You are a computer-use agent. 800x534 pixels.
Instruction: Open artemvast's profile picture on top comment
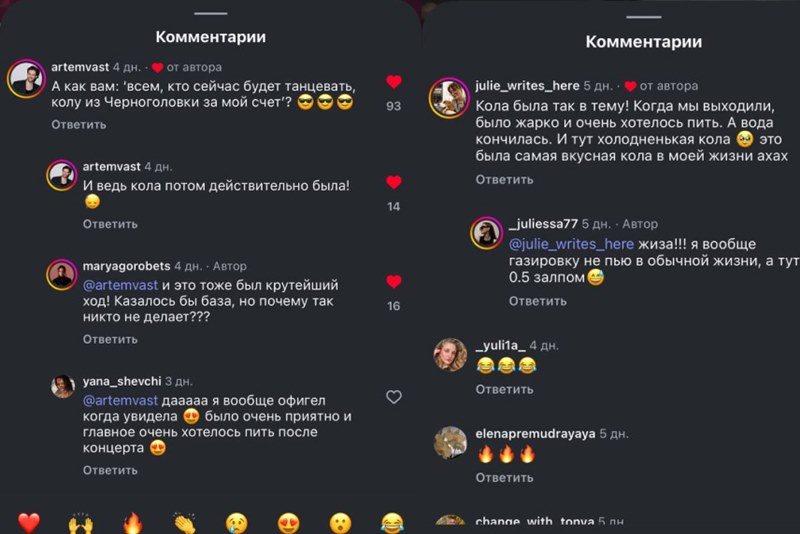point(27,79)
